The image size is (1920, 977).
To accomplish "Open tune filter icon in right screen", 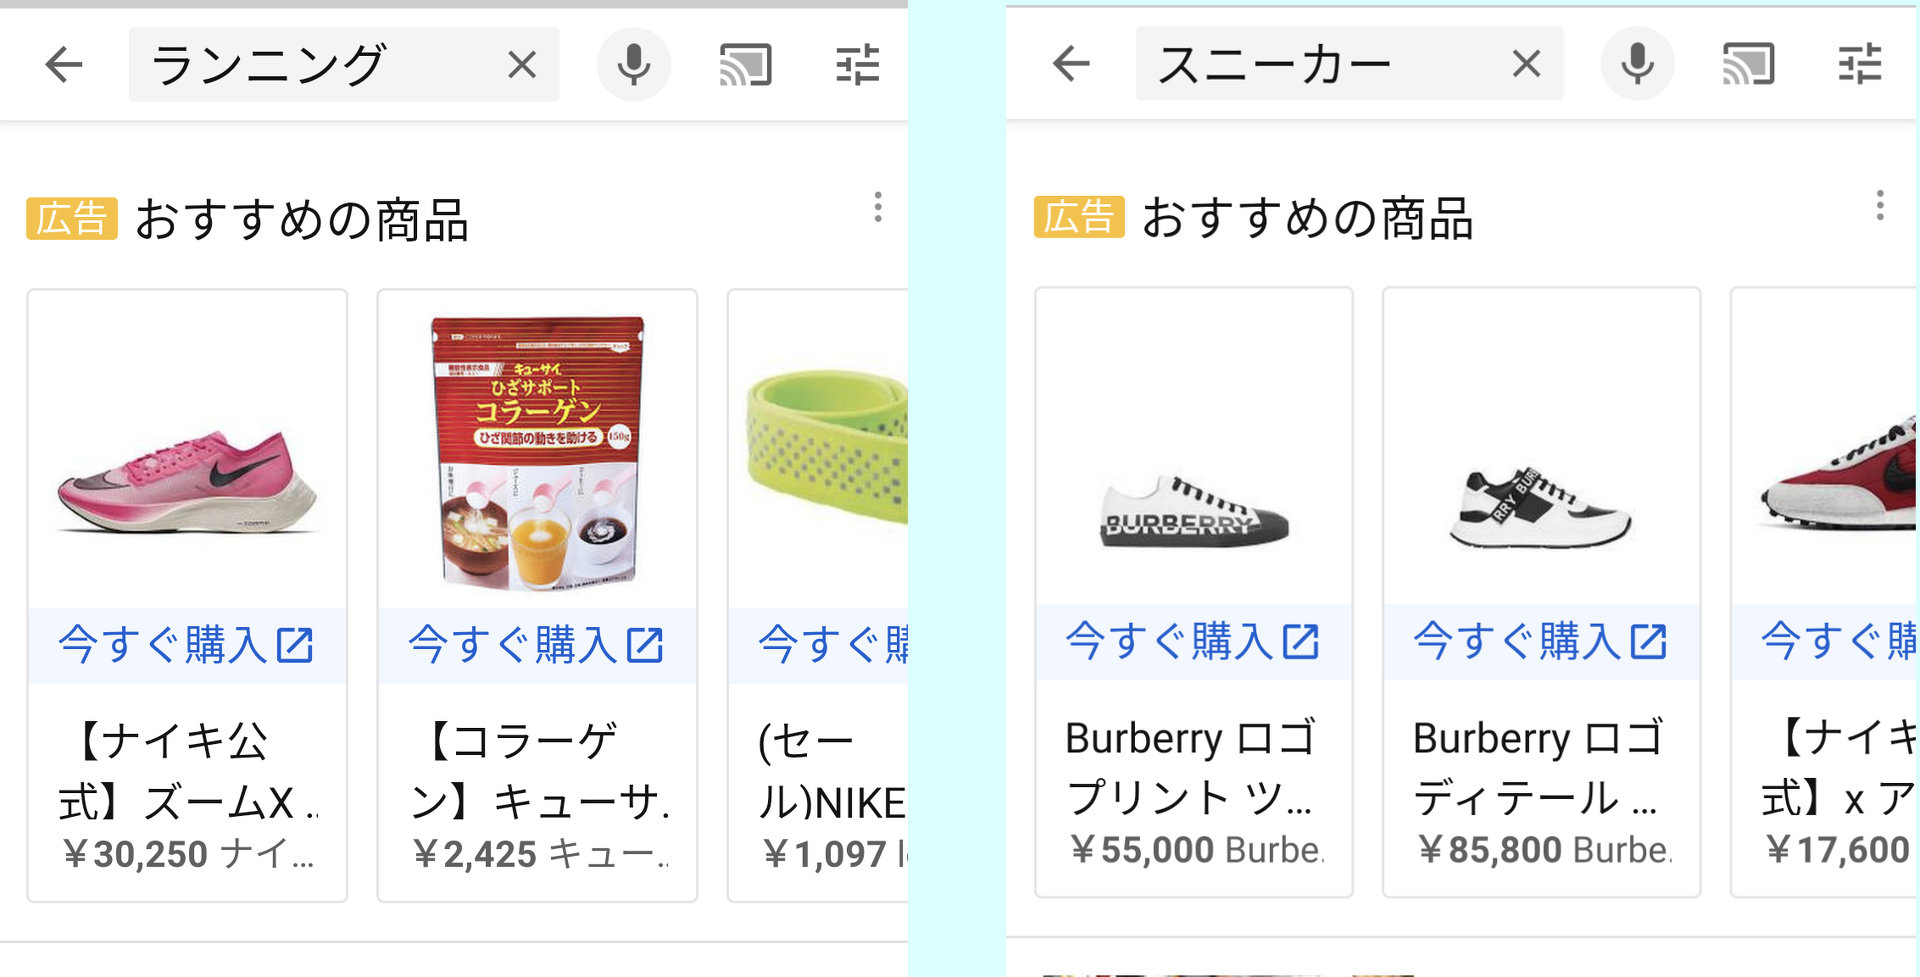I will pyautogui.click(x=1861, y=64).
